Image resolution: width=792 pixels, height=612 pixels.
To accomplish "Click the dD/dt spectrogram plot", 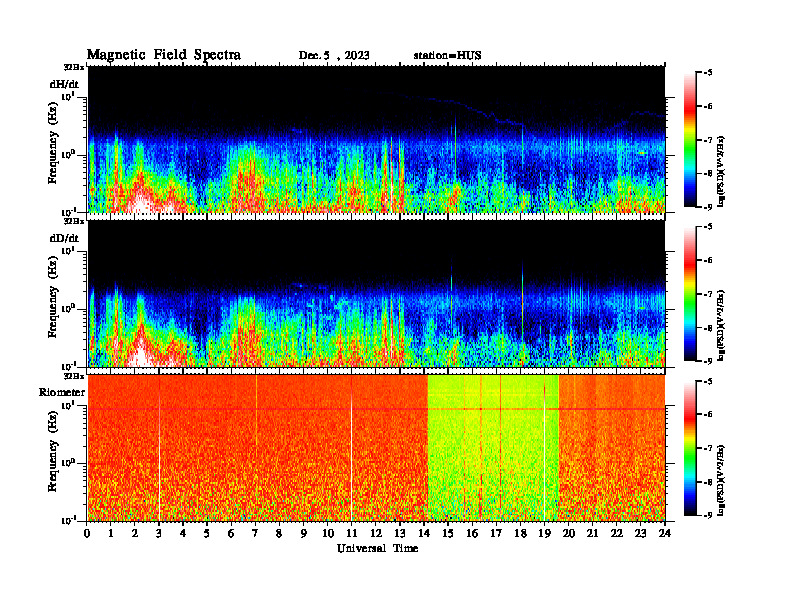I will 376,294.
